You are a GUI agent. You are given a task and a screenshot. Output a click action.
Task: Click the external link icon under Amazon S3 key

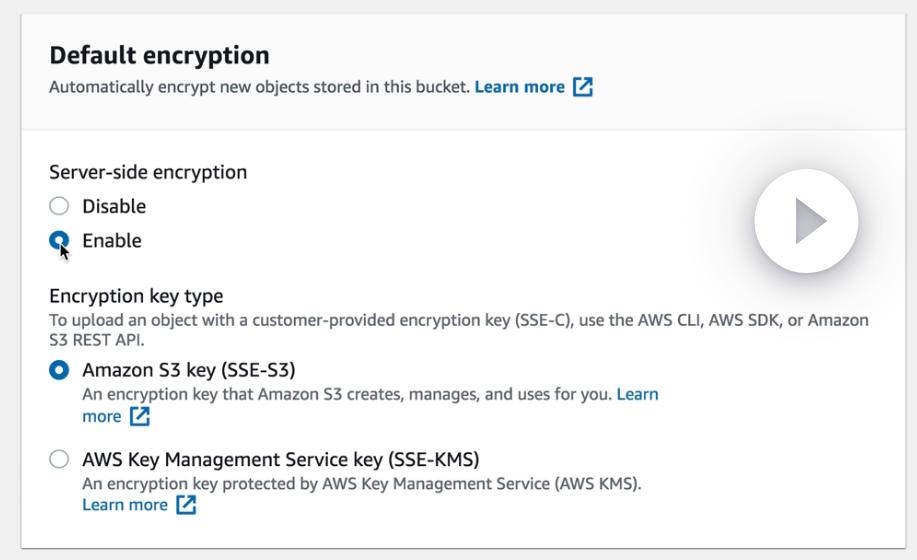[139, 416]
